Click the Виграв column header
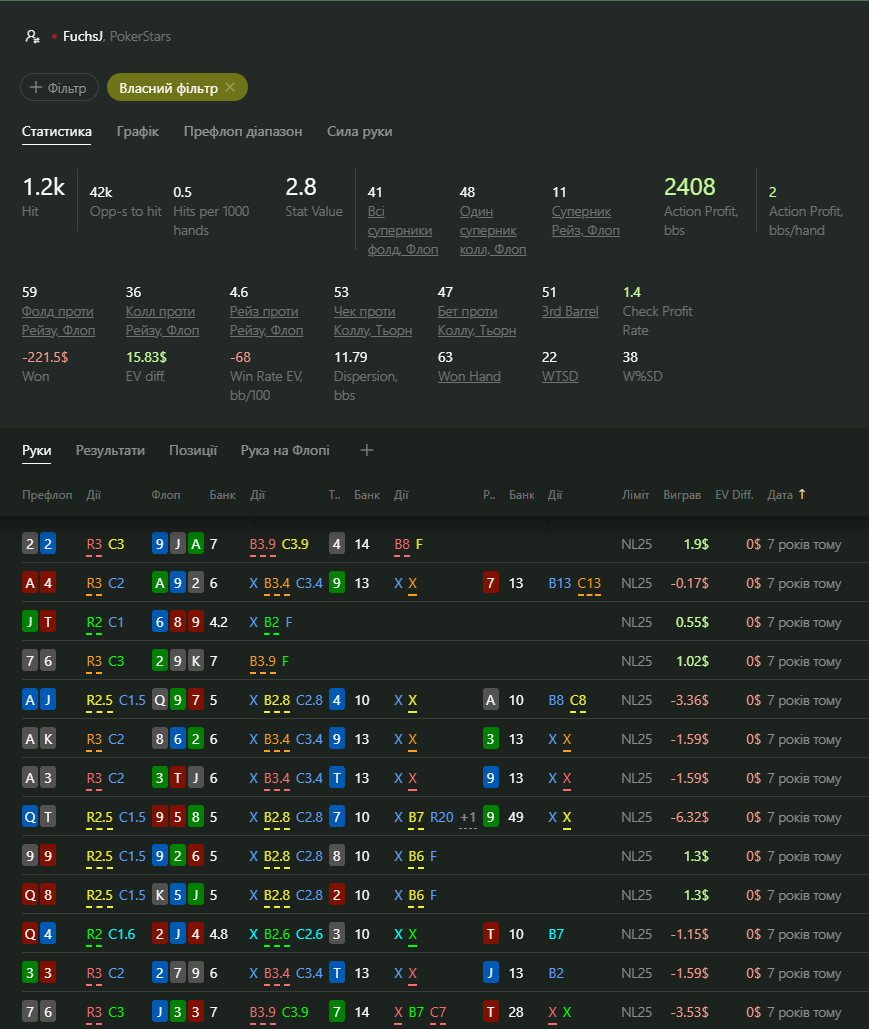 [x=682, y=495]
